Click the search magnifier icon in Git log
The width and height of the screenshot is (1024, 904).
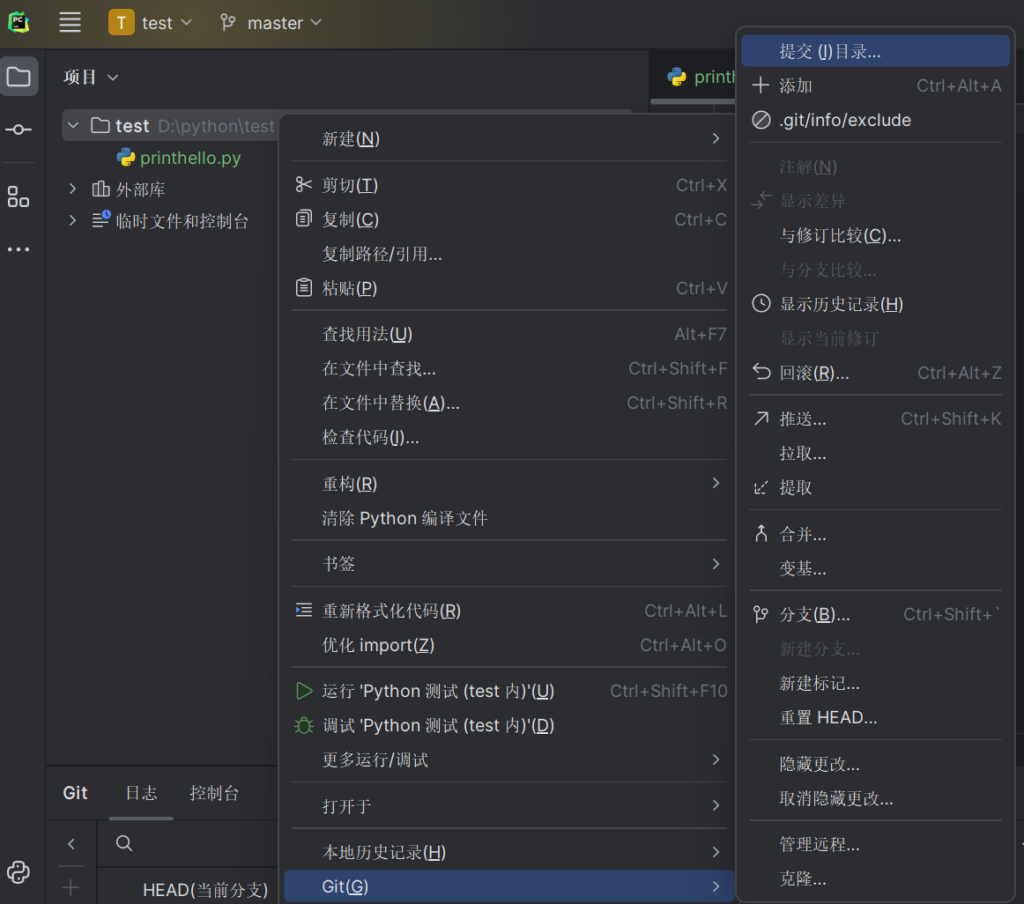[x=124, y=843]
